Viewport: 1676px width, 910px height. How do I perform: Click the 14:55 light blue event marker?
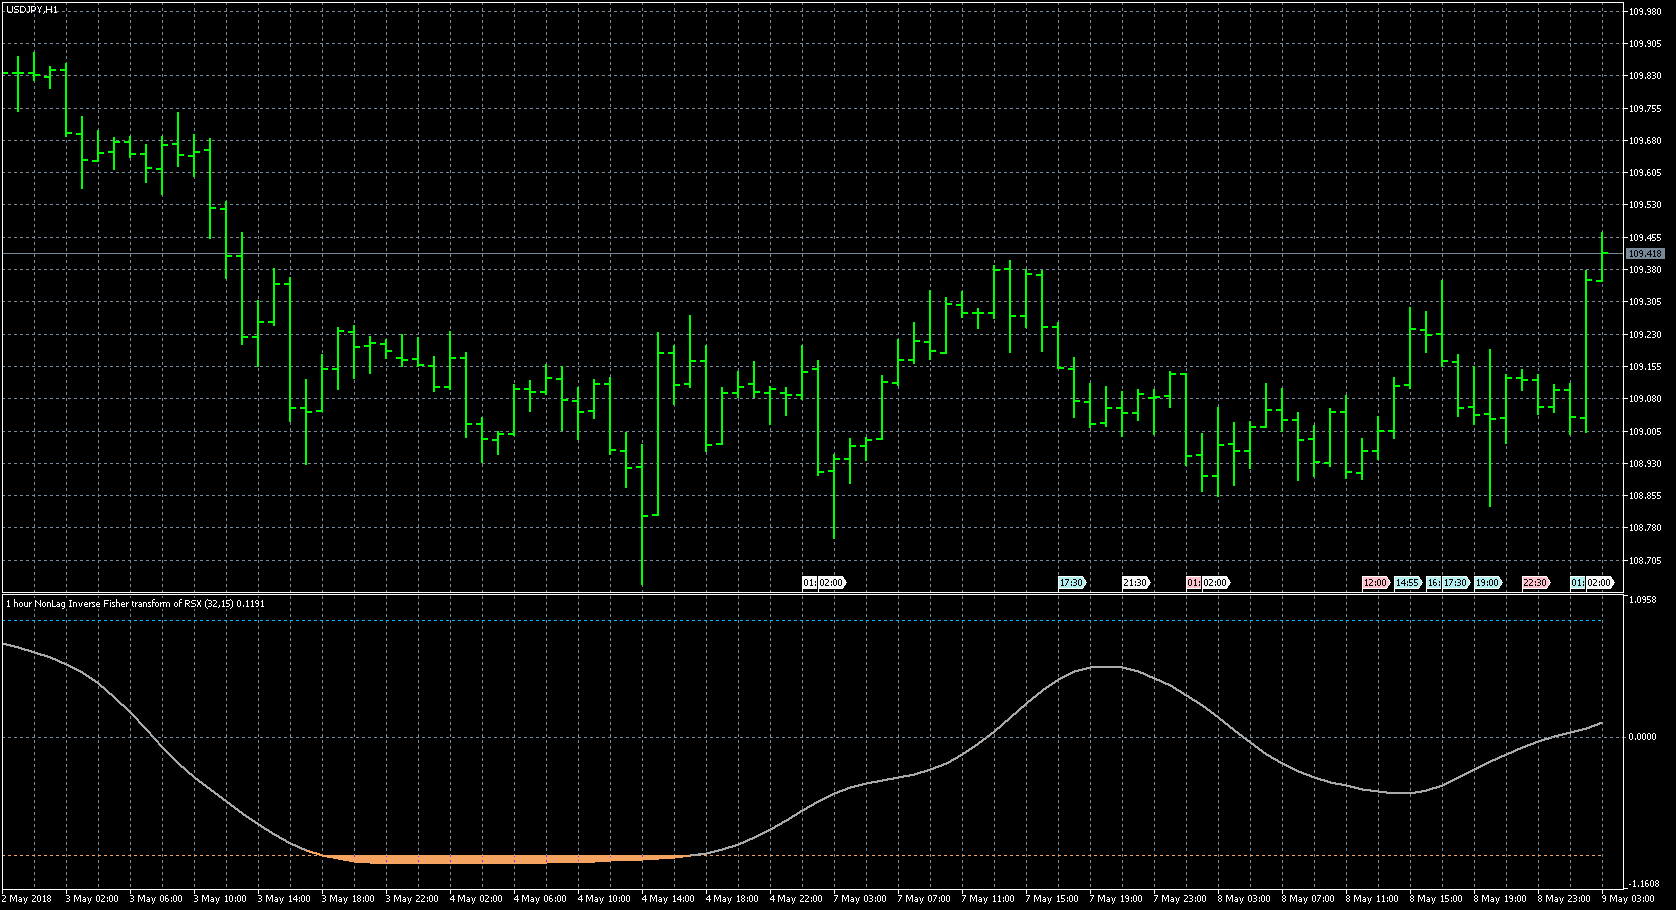pyautogui.click(x=1407, y=583)
